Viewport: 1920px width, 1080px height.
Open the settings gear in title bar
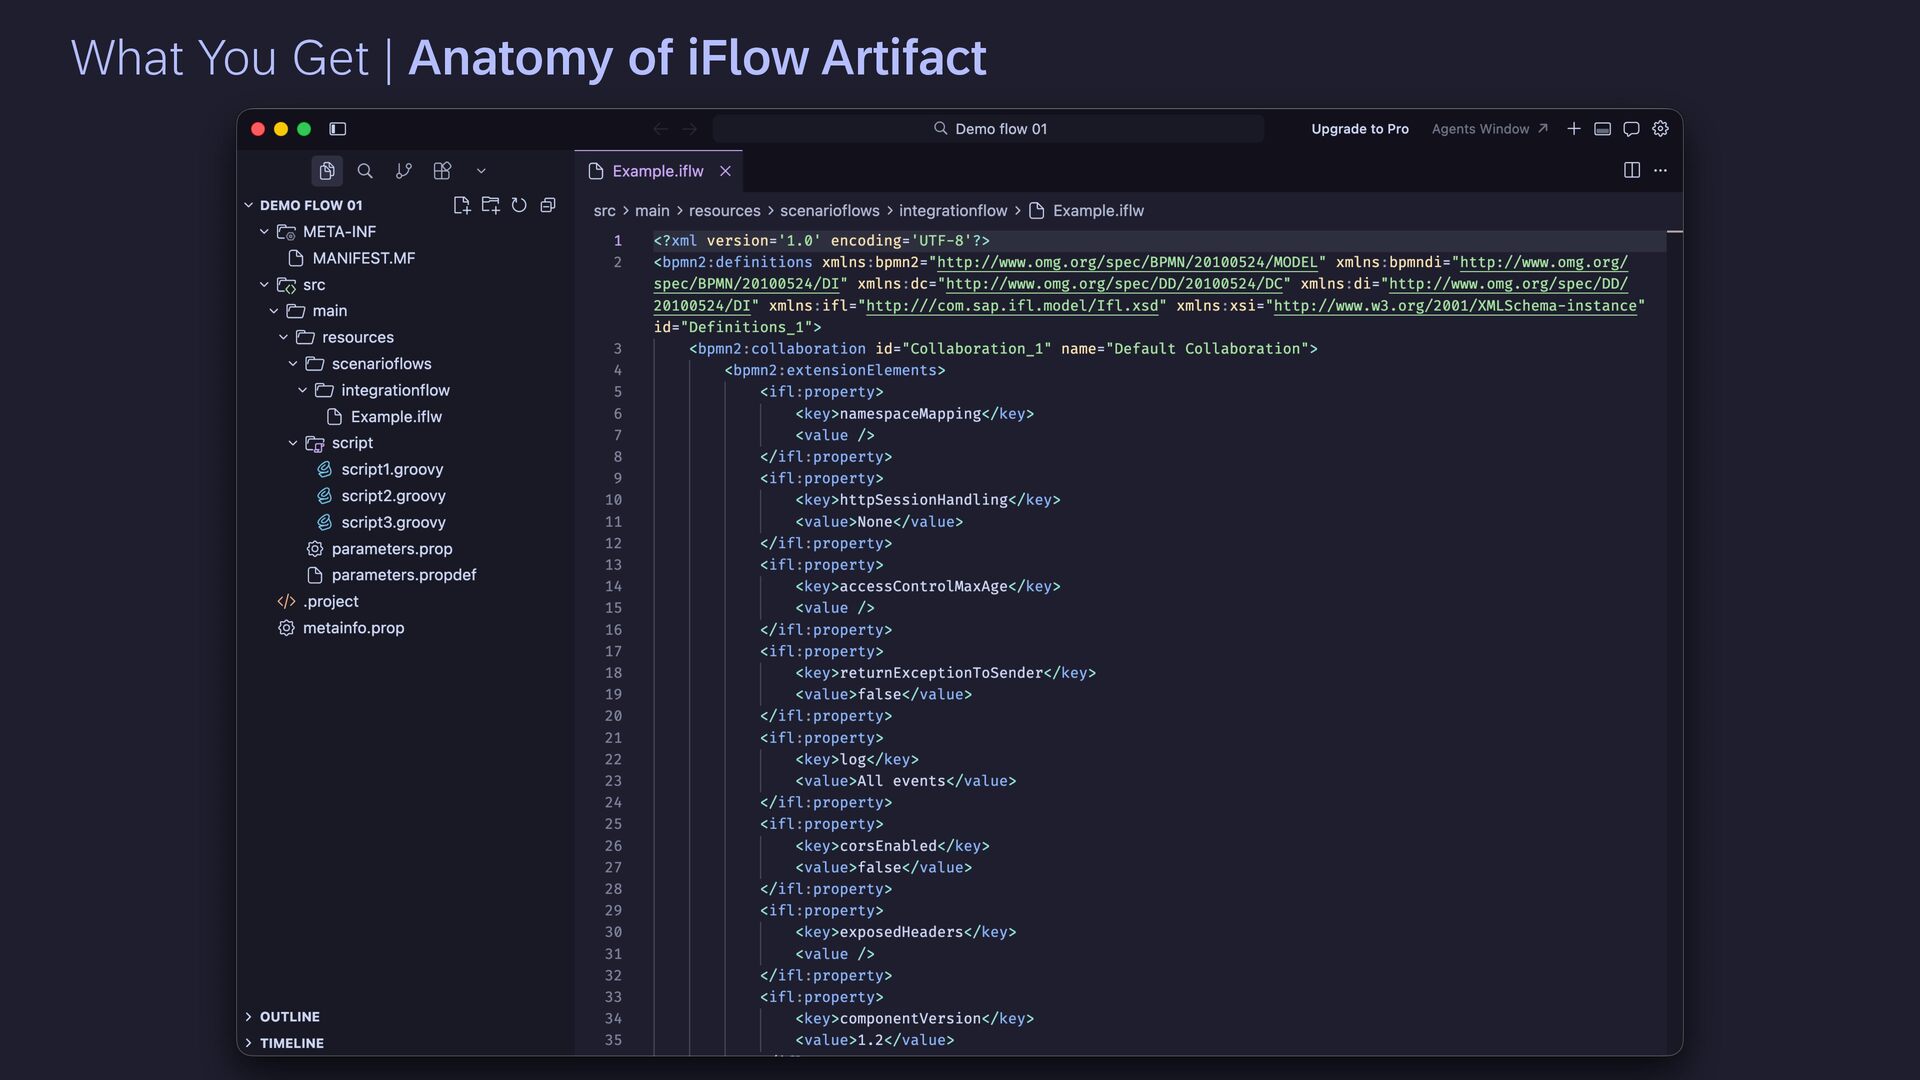coord(1660,129)
